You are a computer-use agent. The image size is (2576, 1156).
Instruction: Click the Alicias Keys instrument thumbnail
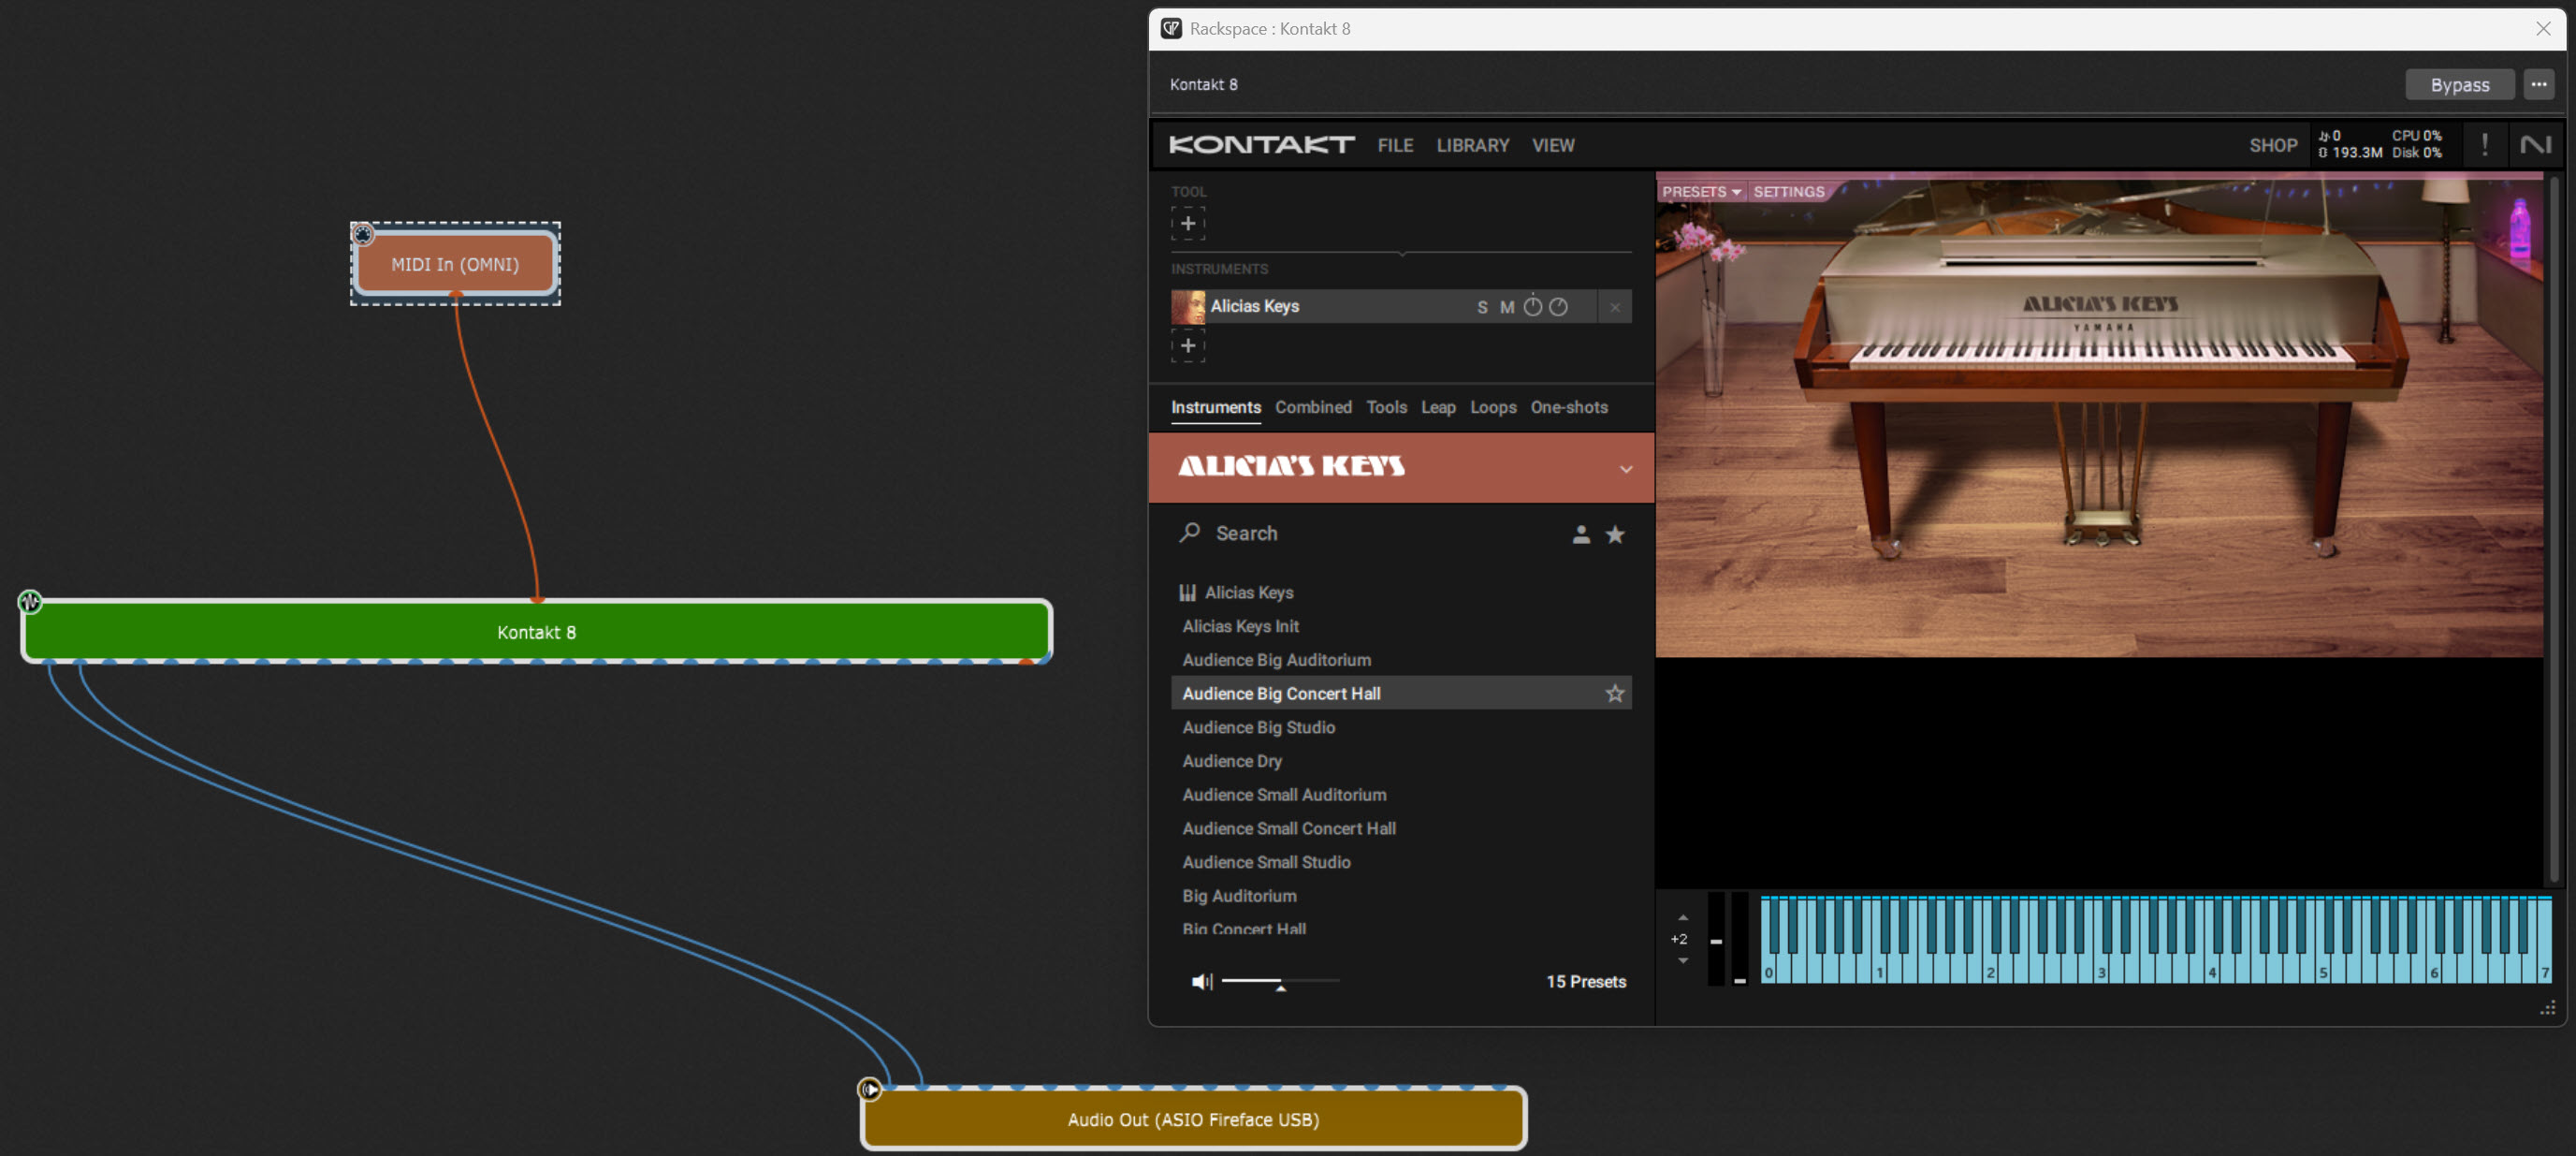tap(1188, 307)
